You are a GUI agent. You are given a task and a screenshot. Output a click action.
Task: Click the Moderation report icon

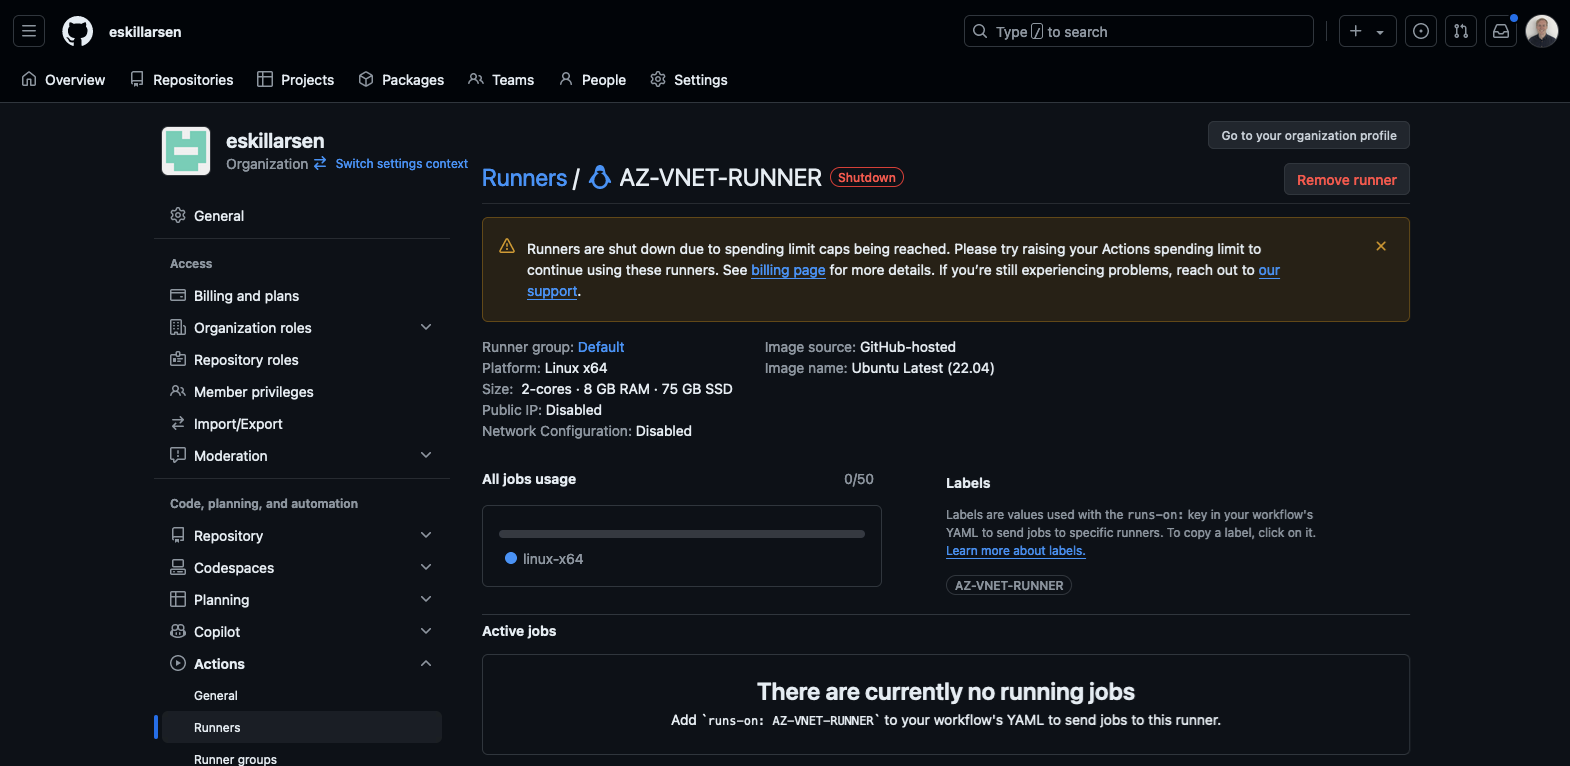pyautogui.click(x=178, y=455)
